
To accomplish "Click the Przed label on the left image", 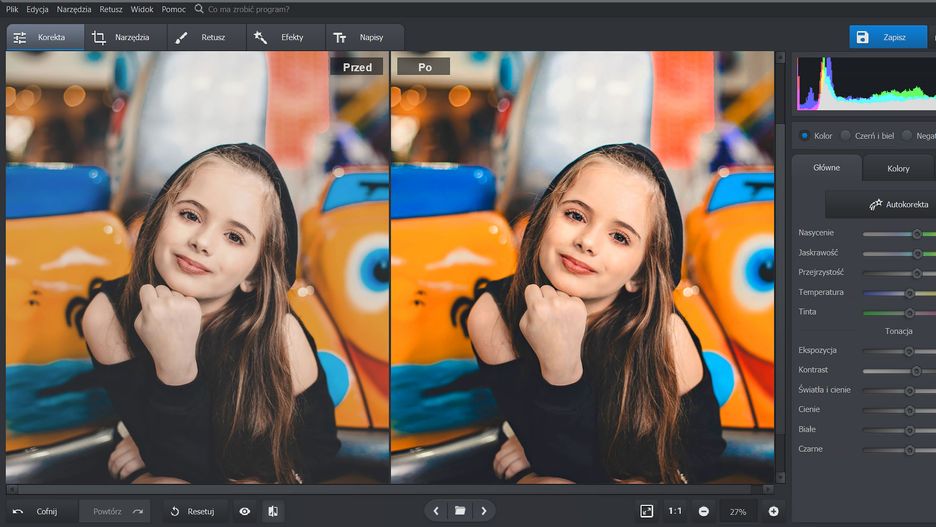I will pyautogui.click(x=357, y=67).
